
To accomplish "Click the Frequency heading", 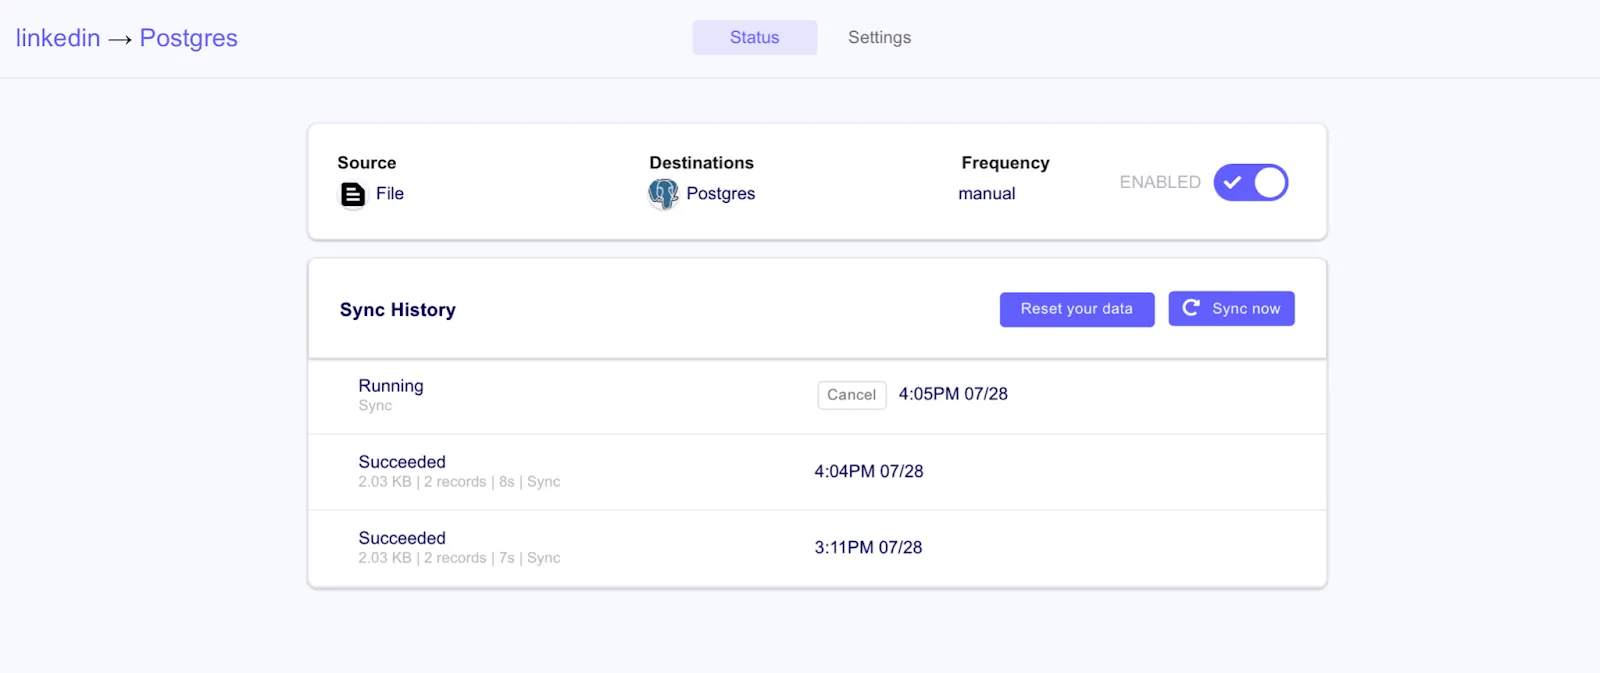I will (1006, 163).
